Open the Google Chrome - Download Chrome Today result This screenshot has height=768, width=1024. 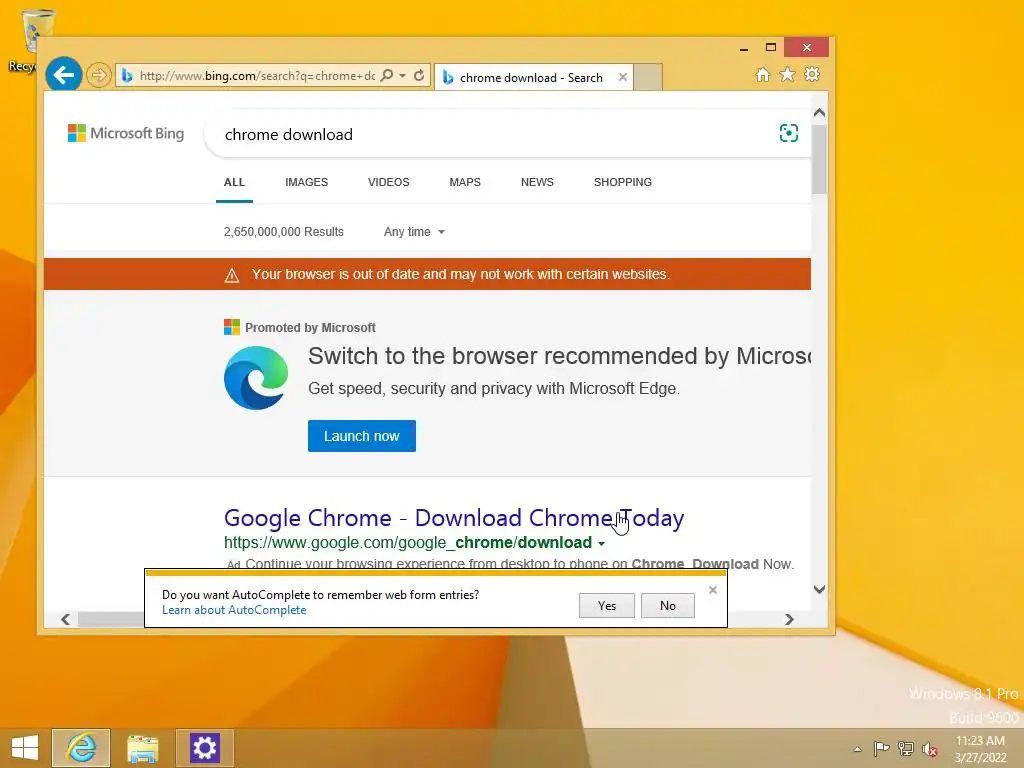point(454,518)
